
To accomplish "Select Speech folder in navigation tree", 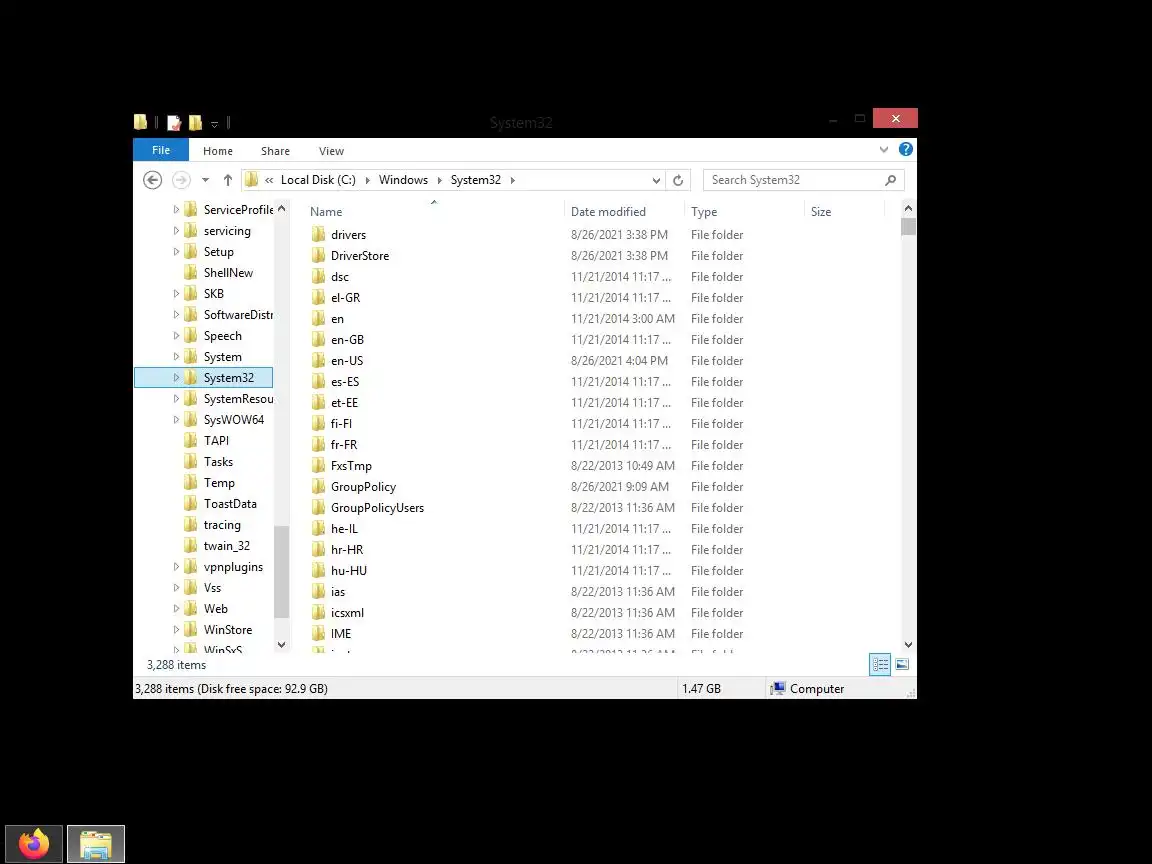I will 223,336.
